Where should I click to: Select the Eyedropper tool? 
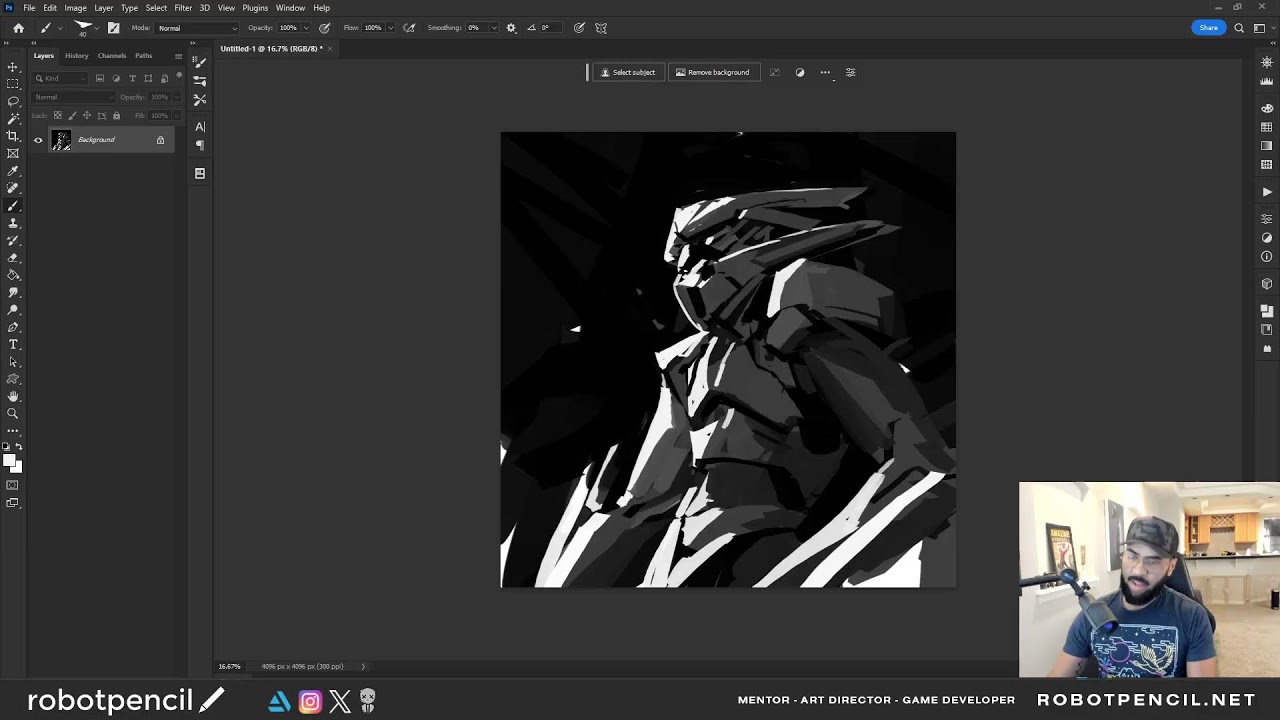click(x=13, y=171)
